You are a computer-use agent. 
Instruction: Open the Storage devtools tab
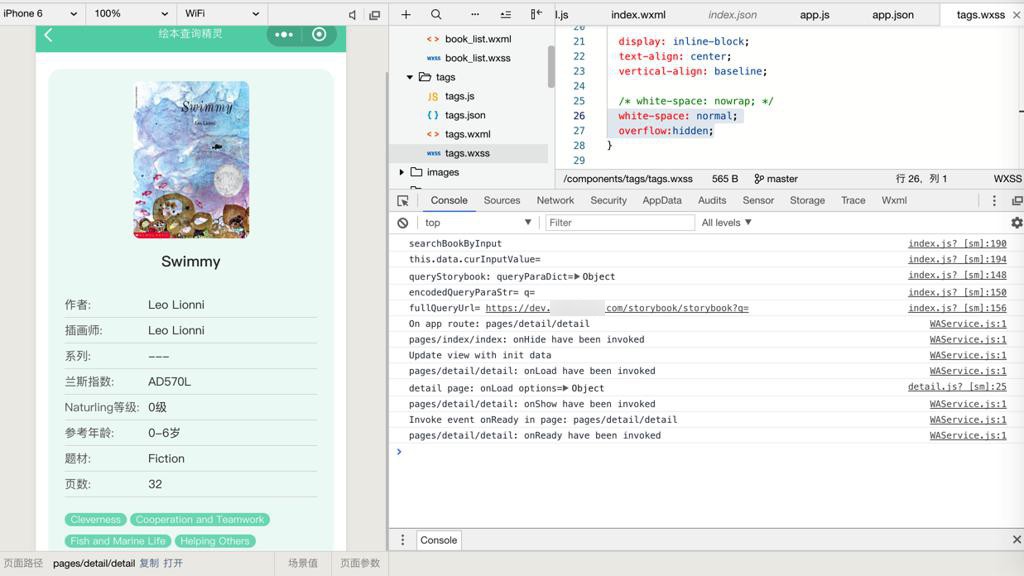(807, 200)
